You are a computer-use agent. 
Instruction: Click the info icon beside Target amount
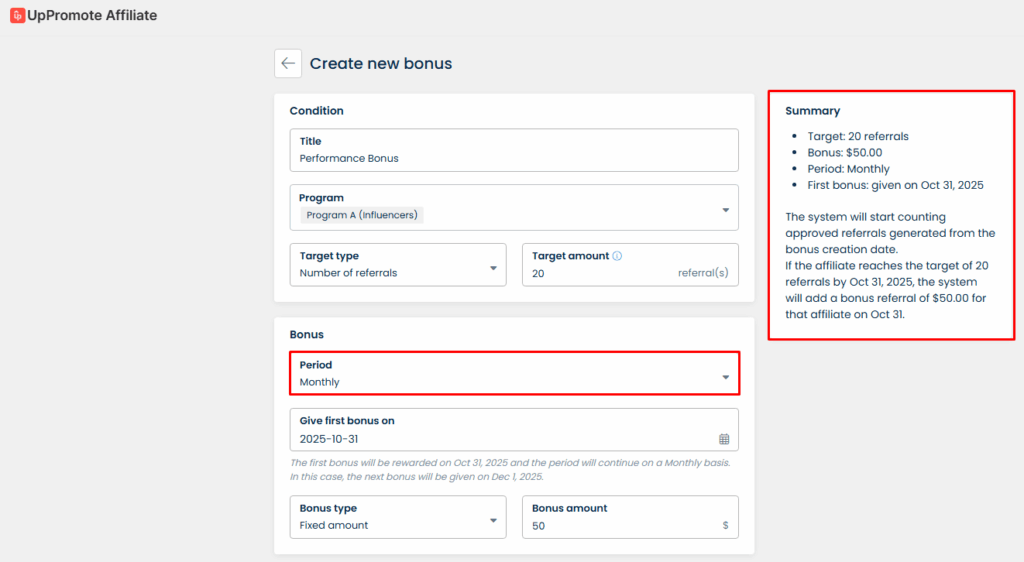[617, 256]
